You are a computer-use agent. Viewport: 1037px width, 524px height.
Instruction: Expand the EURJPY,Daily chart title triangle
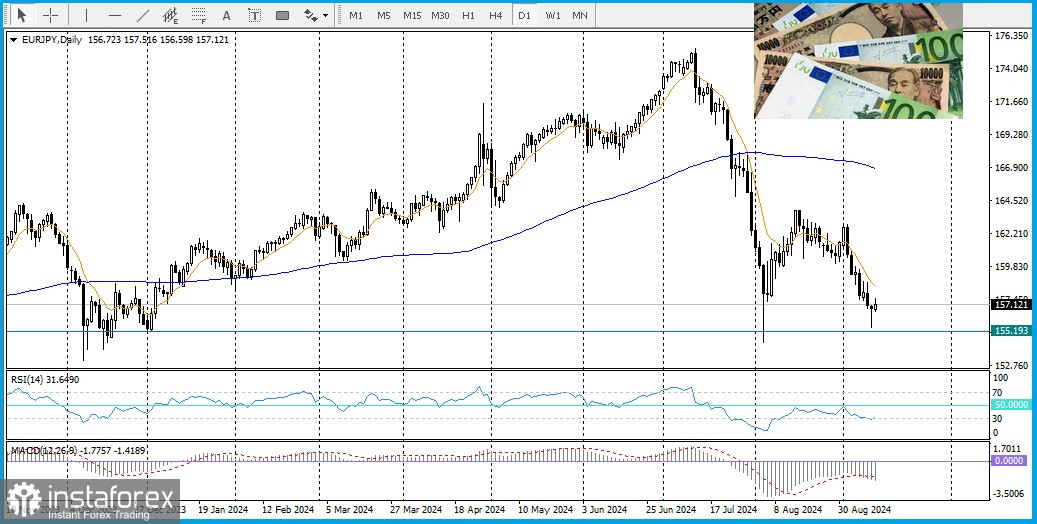(14, 40)
